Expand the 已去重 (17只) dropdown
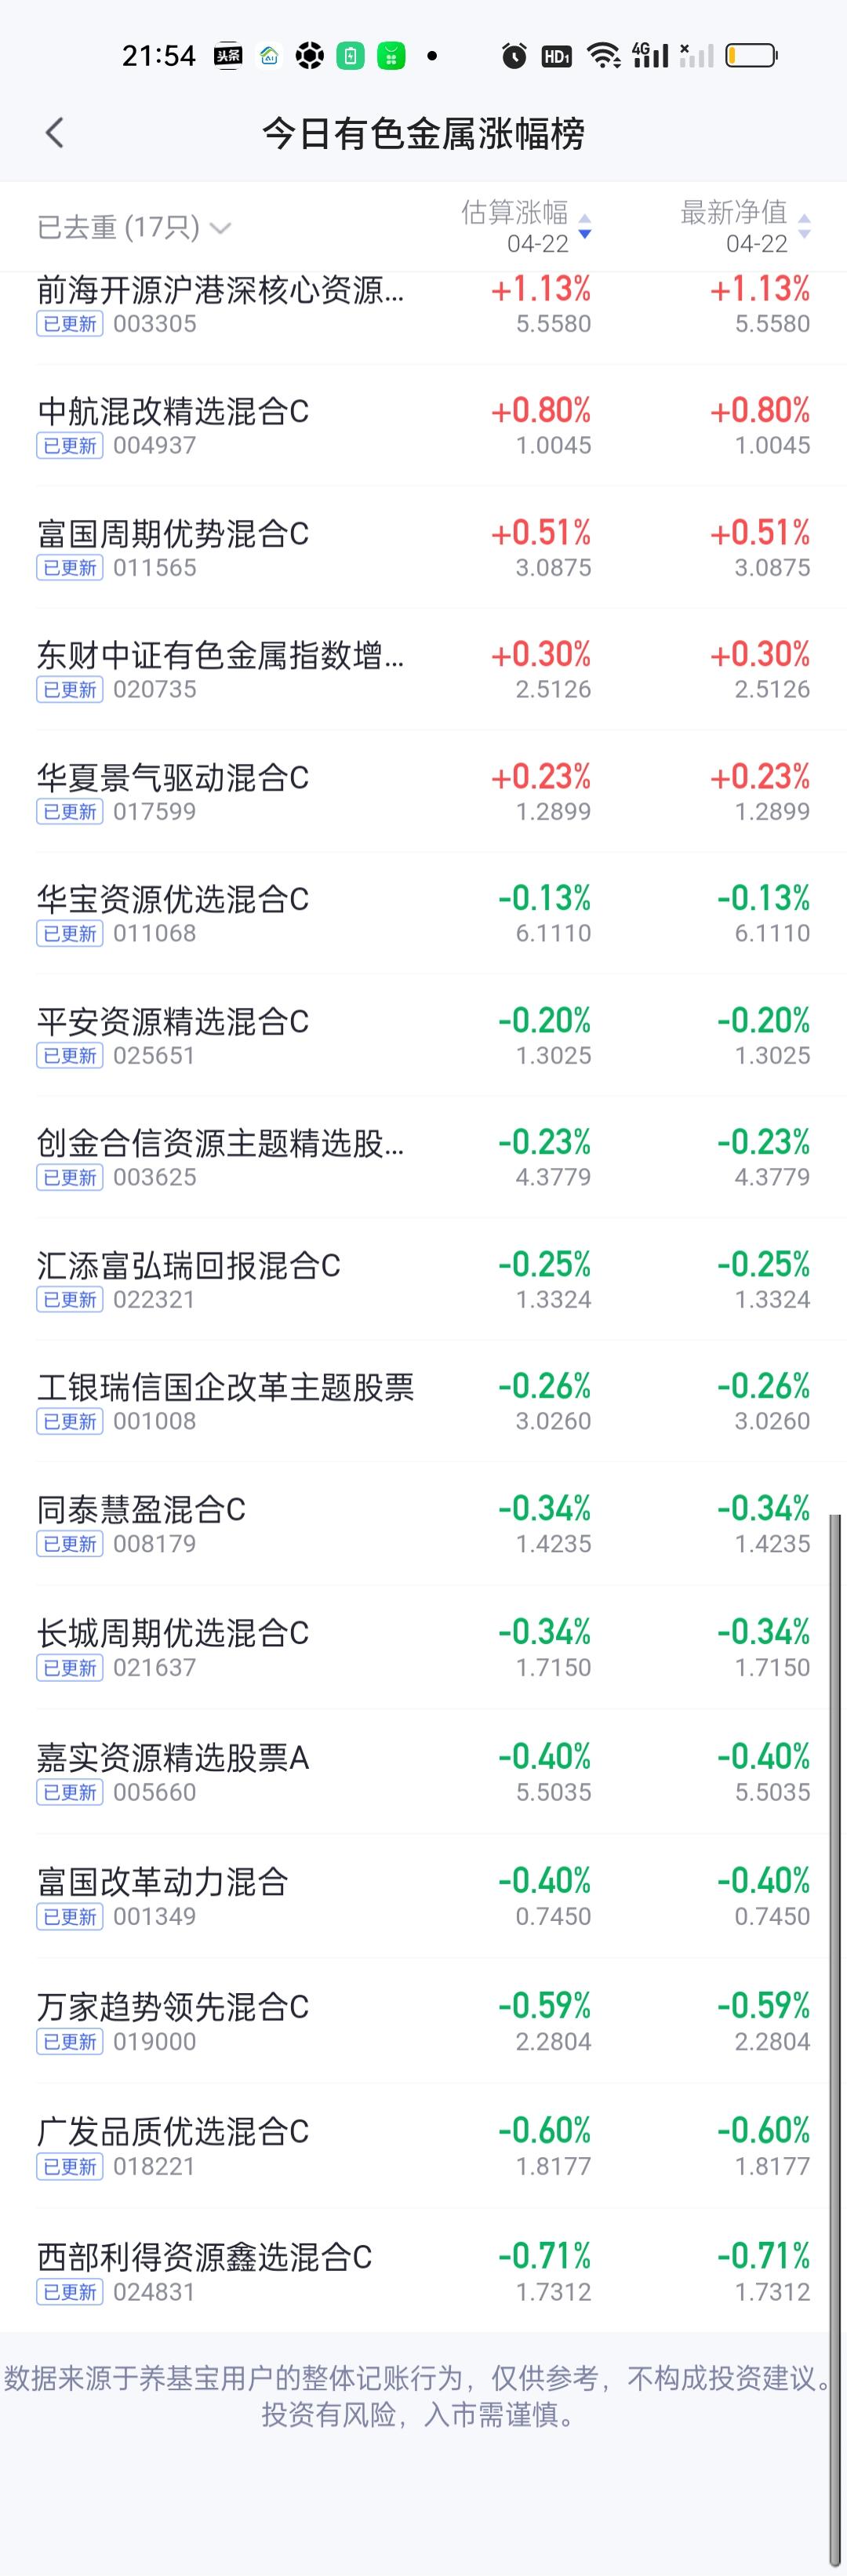Screen dimensions: 847x2576 pyautogui.click(x=134, y=227)
